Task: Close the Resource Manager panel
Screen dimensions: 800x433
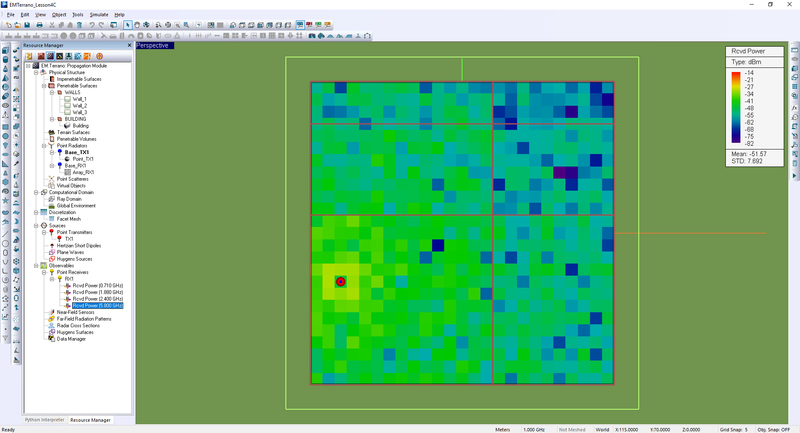Action: pos(129,45)
